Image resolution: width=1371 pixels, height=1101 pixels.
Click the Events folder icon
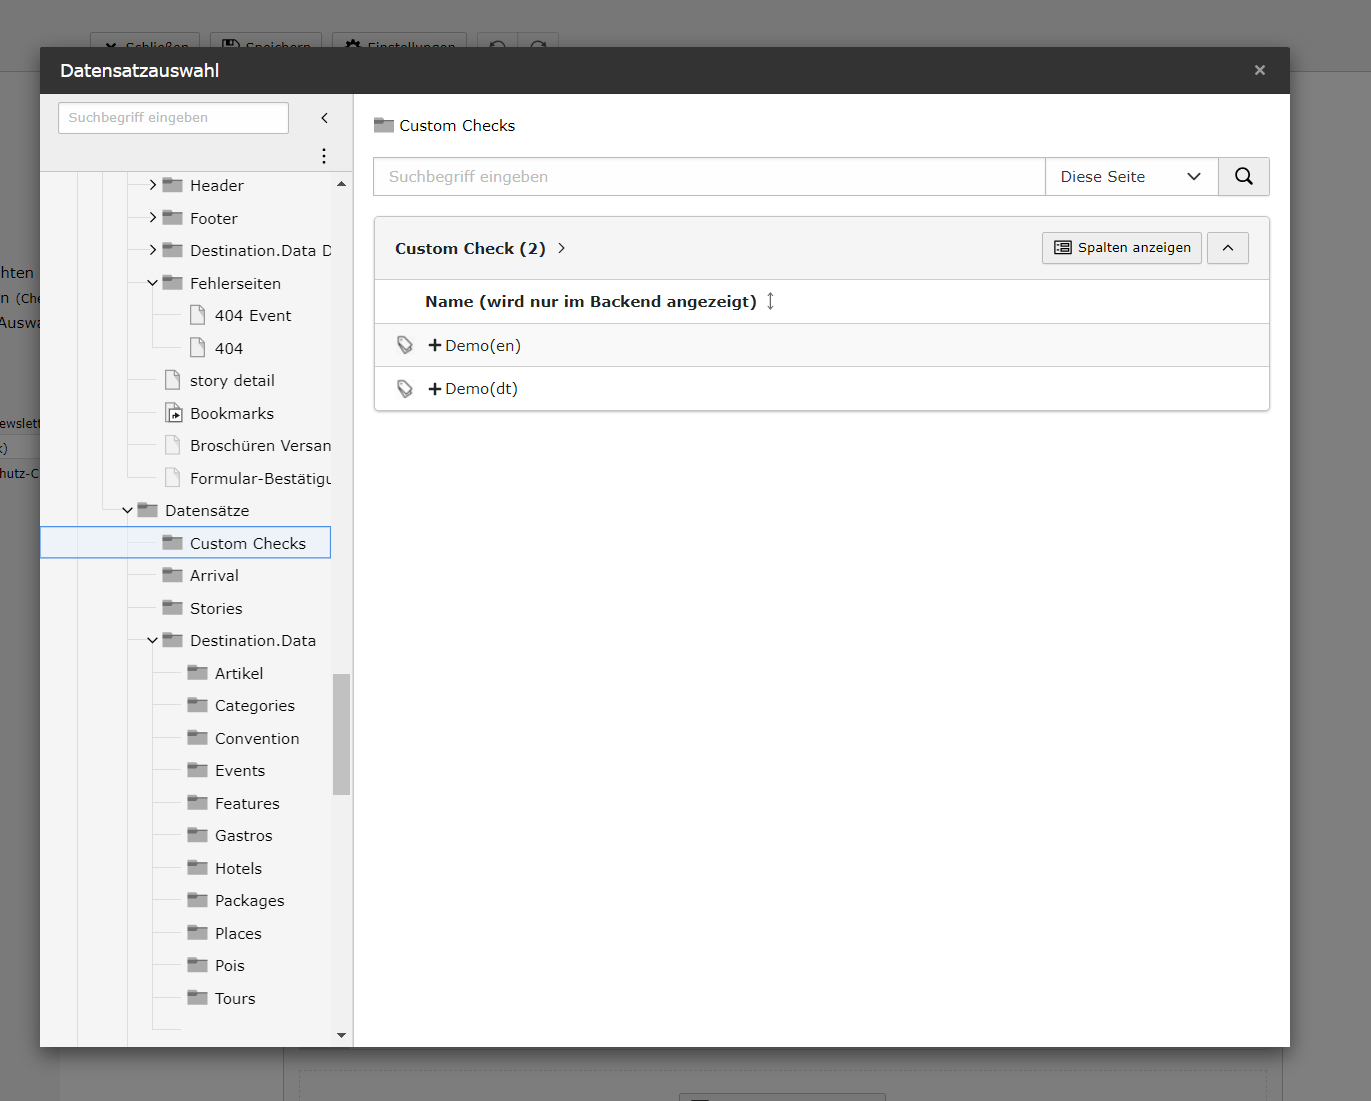pos(198,770)
